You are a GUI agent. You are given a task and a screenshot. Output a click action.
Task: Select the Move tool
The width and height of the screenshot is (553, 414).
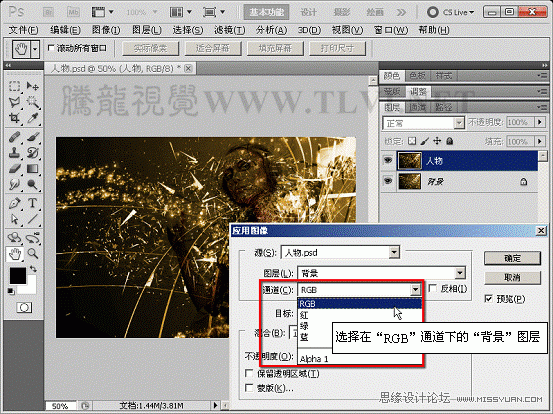pyautogui.click(x=32, y=86)
